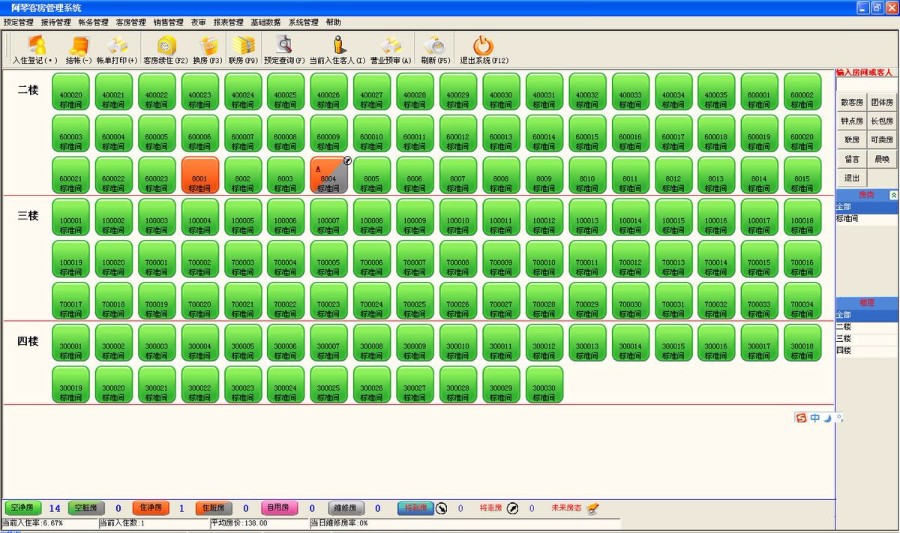
Task: Select room tile 600001
Action: coord(759,91)
